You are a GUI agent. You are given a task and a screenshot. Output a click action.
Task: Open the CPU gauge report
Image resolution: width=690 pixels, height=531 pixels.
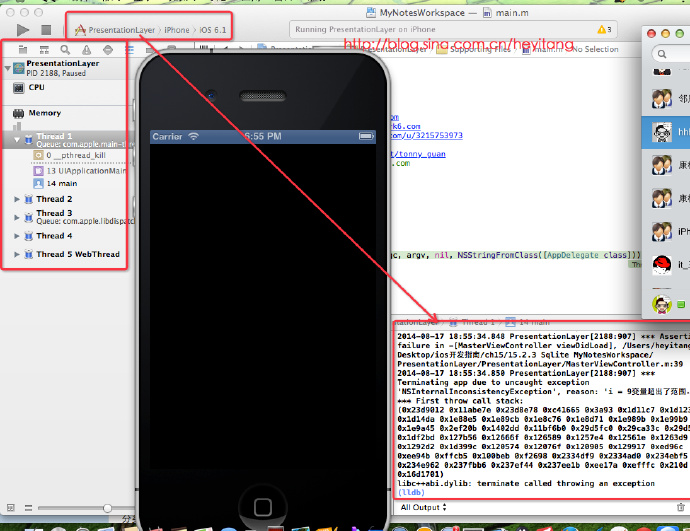[65, 88]
